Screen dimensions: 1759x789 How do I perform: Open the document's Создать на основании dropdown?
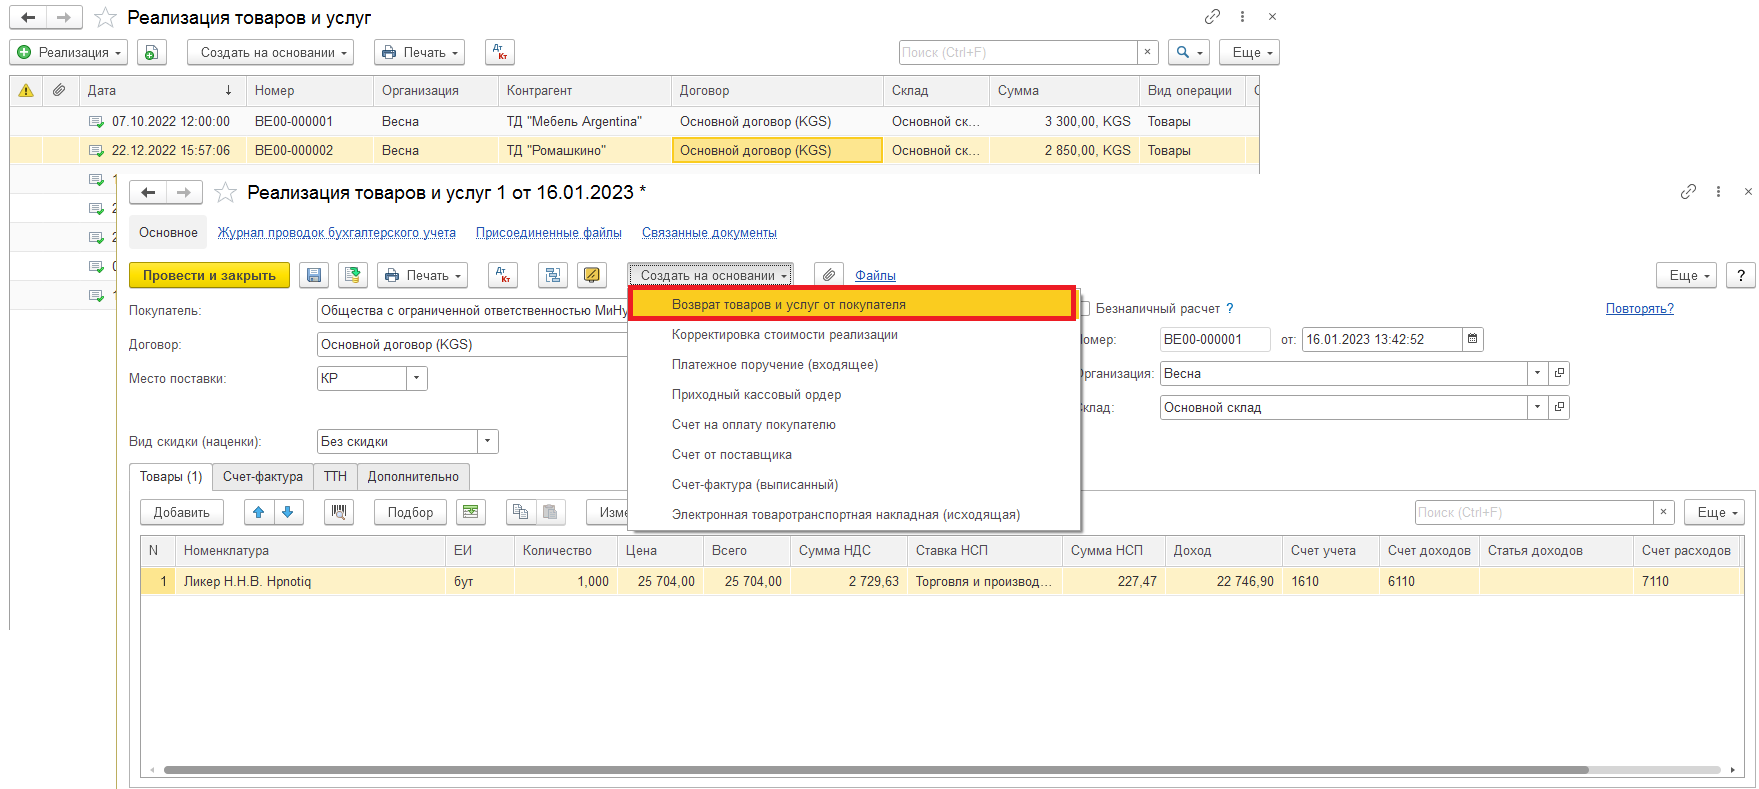(711, 275)
